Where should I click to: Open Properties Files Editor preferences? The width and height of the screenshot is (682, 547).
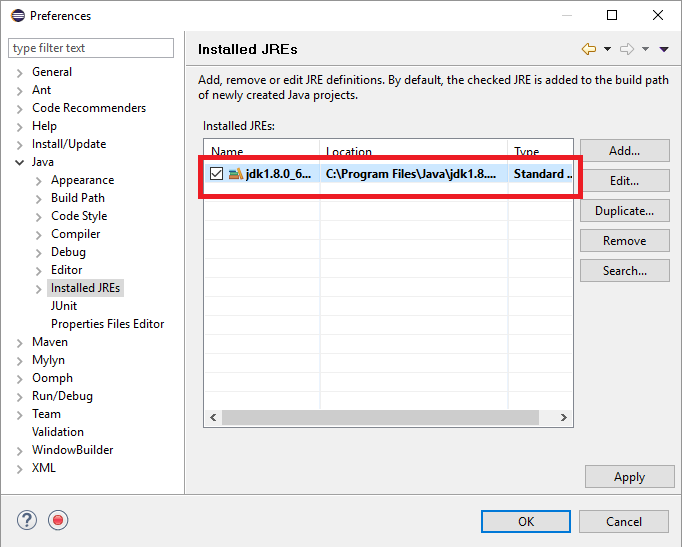107,324
